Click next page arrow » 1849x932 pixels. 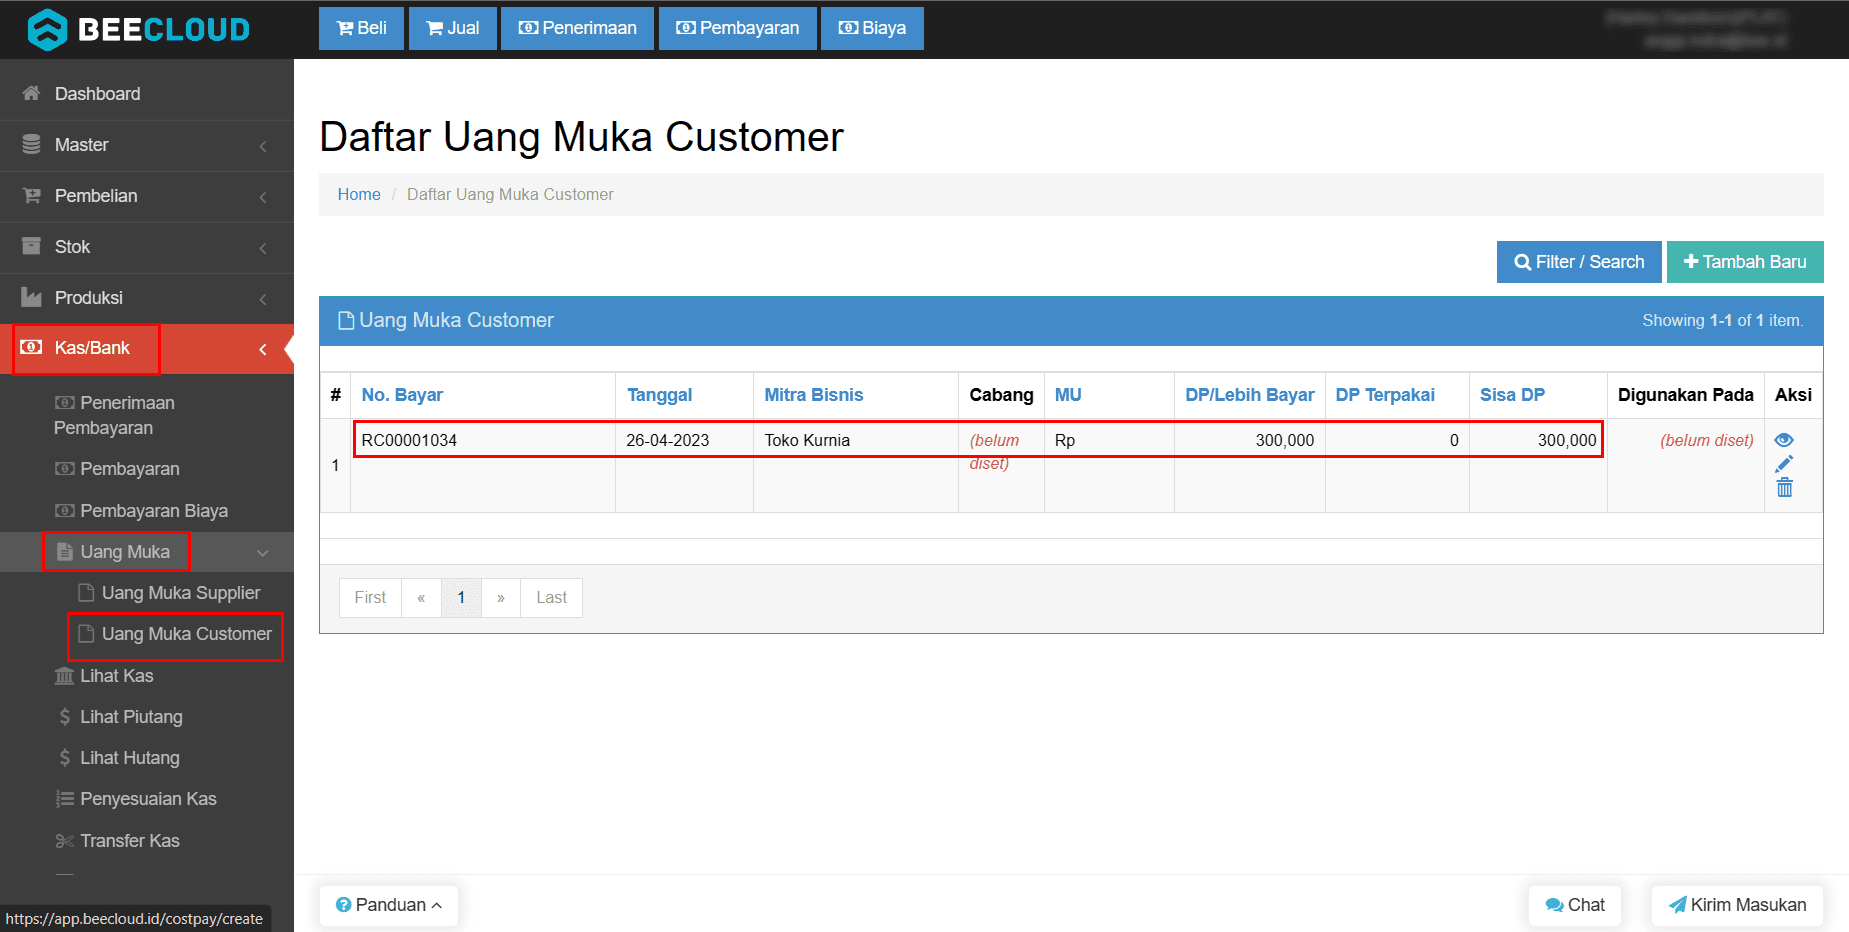pos(501,598)
